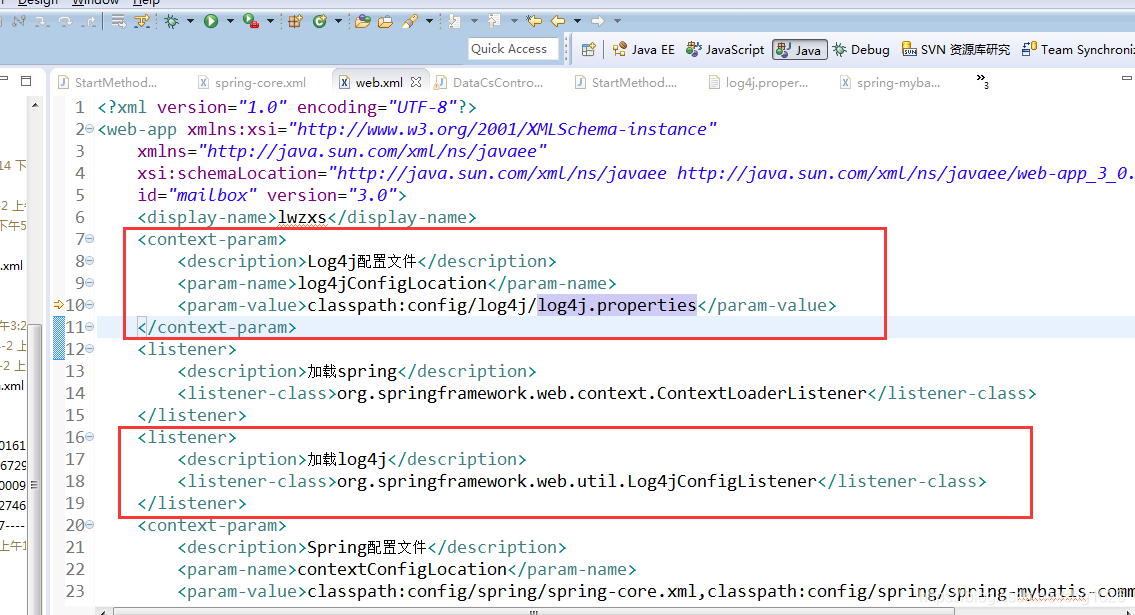Go to Last Edit Location icon
Viewport: 1135px width, 615px height.
click(533, 21)
